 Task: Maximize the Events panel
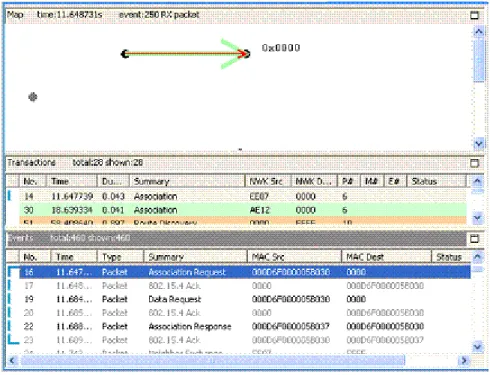tap(474, 239)
